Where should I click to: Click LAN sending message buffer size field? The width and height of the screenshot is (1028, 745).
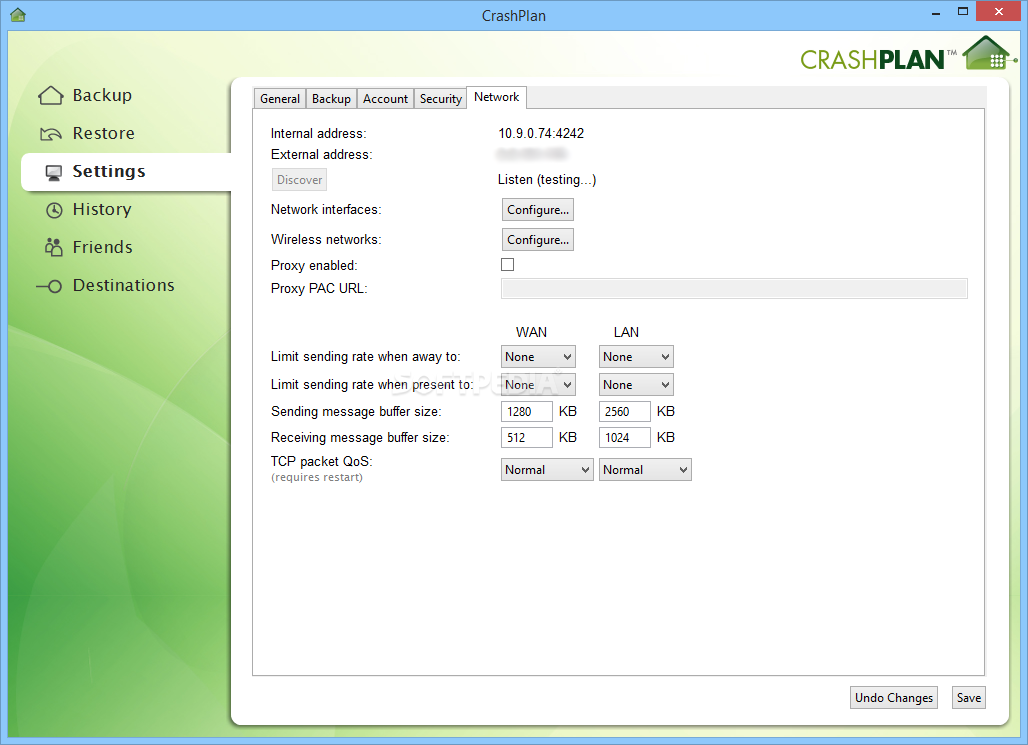coord(624,411)
